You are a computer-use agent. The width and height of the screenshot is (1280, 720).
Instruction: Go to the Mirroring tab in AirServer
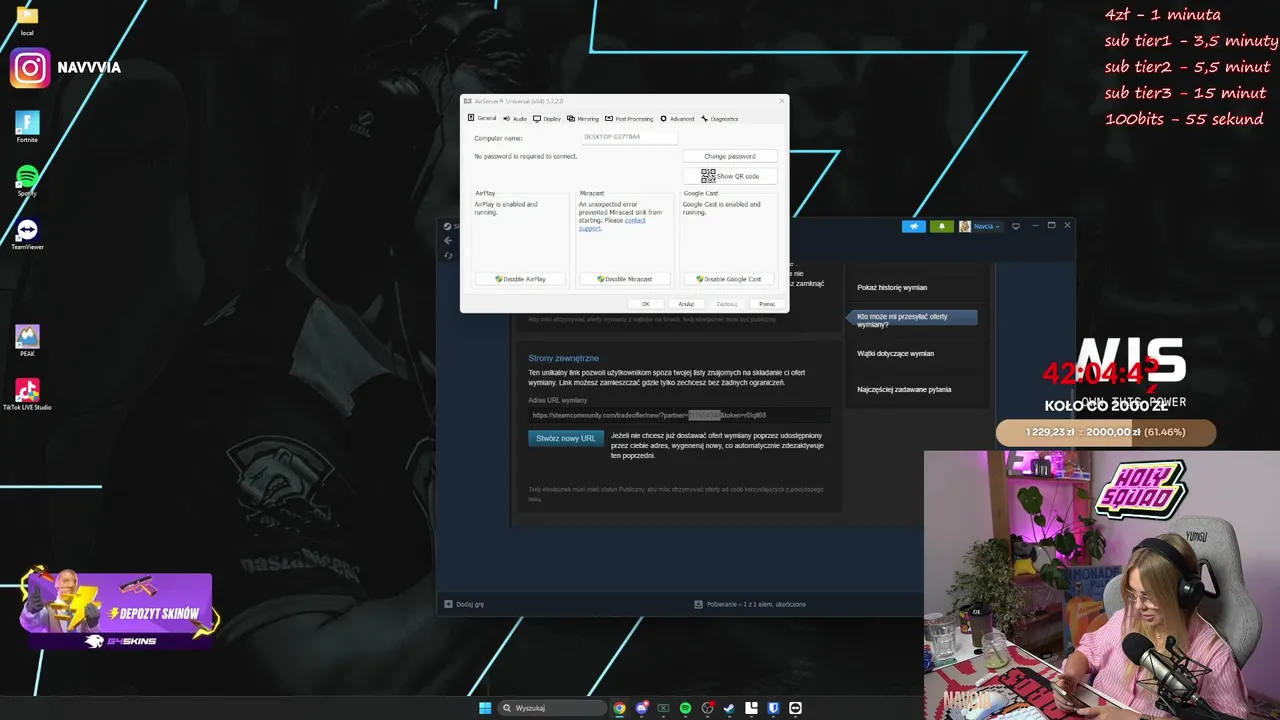583,119
